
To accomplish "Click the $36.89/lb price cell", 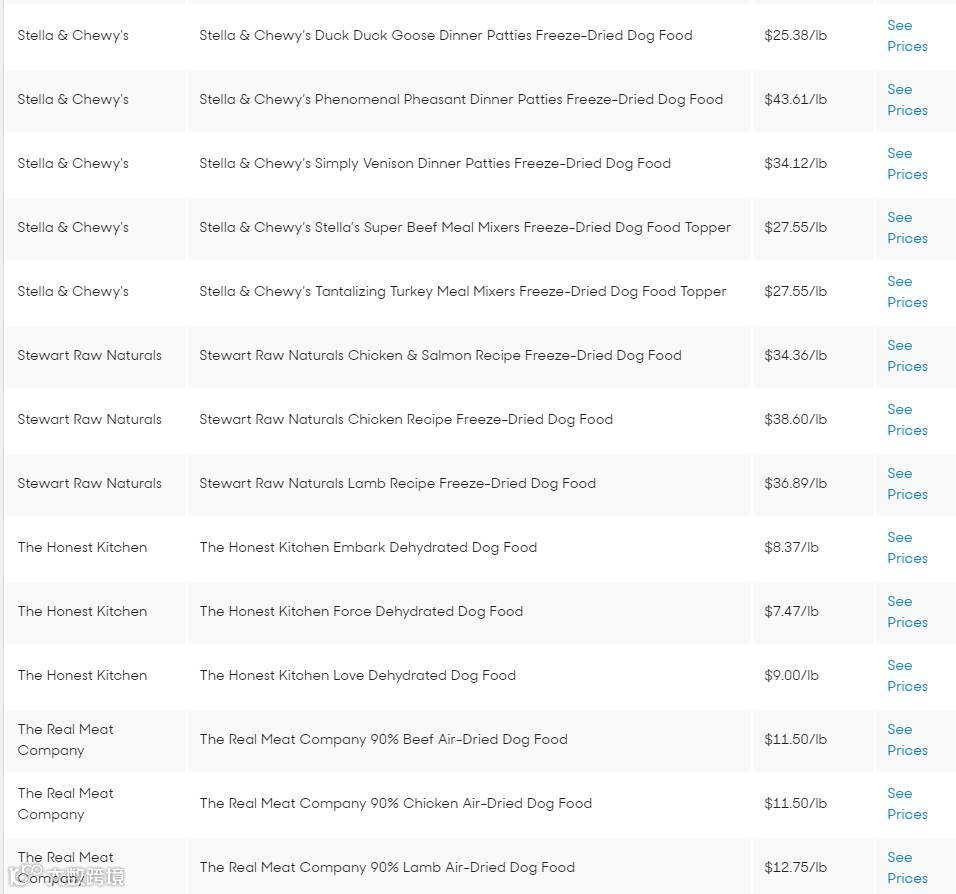I will (796, 484).
